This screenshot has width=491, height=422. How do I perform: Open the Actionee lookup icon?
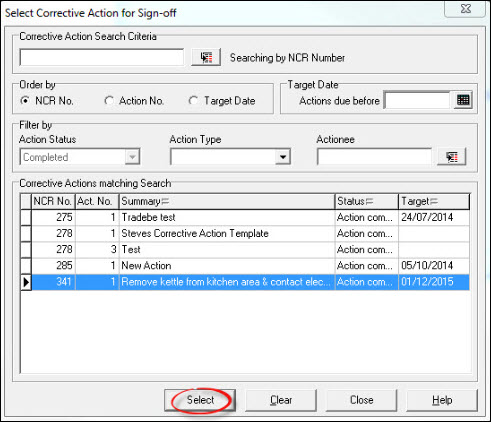452,157
